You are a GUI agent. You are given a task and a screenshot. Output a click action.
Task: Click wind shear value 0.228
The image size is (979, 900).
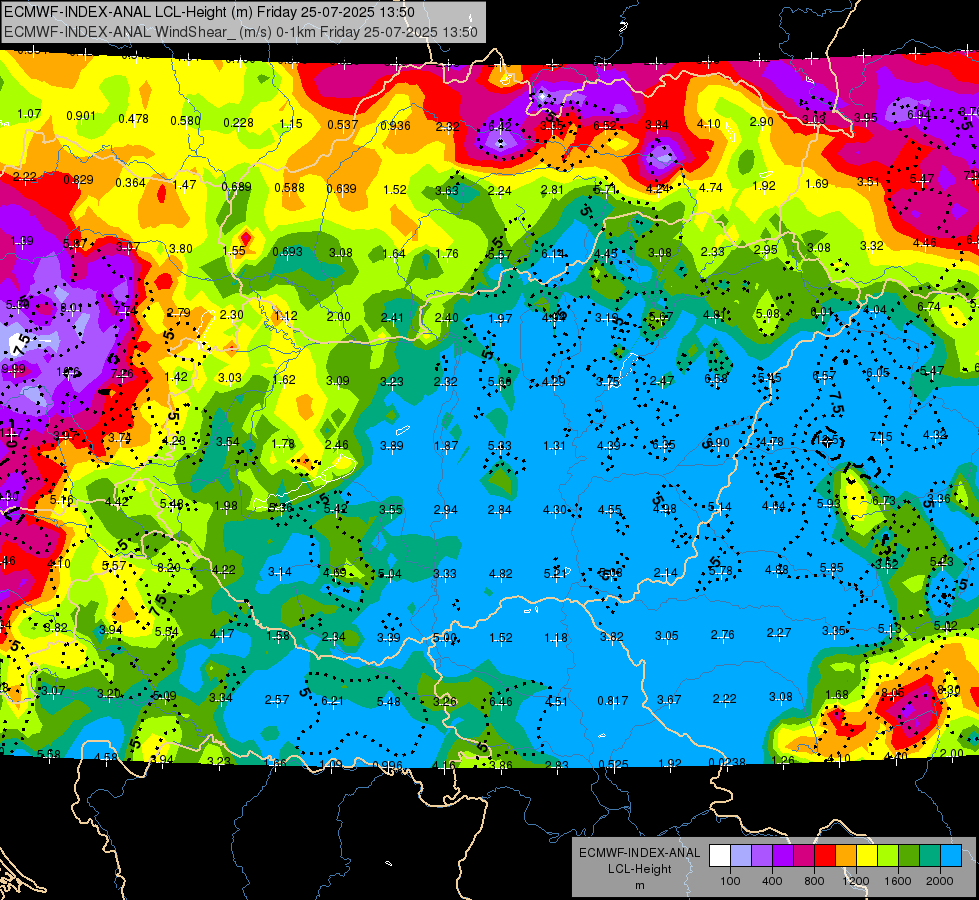pos(239,123)
